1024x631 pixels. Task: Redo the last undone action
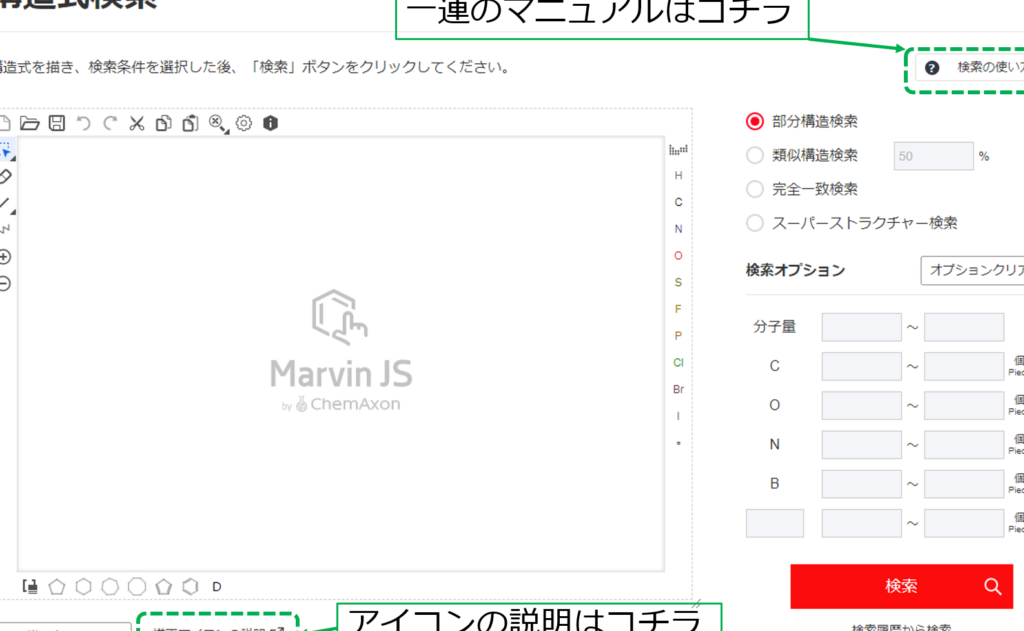[110, 123]
